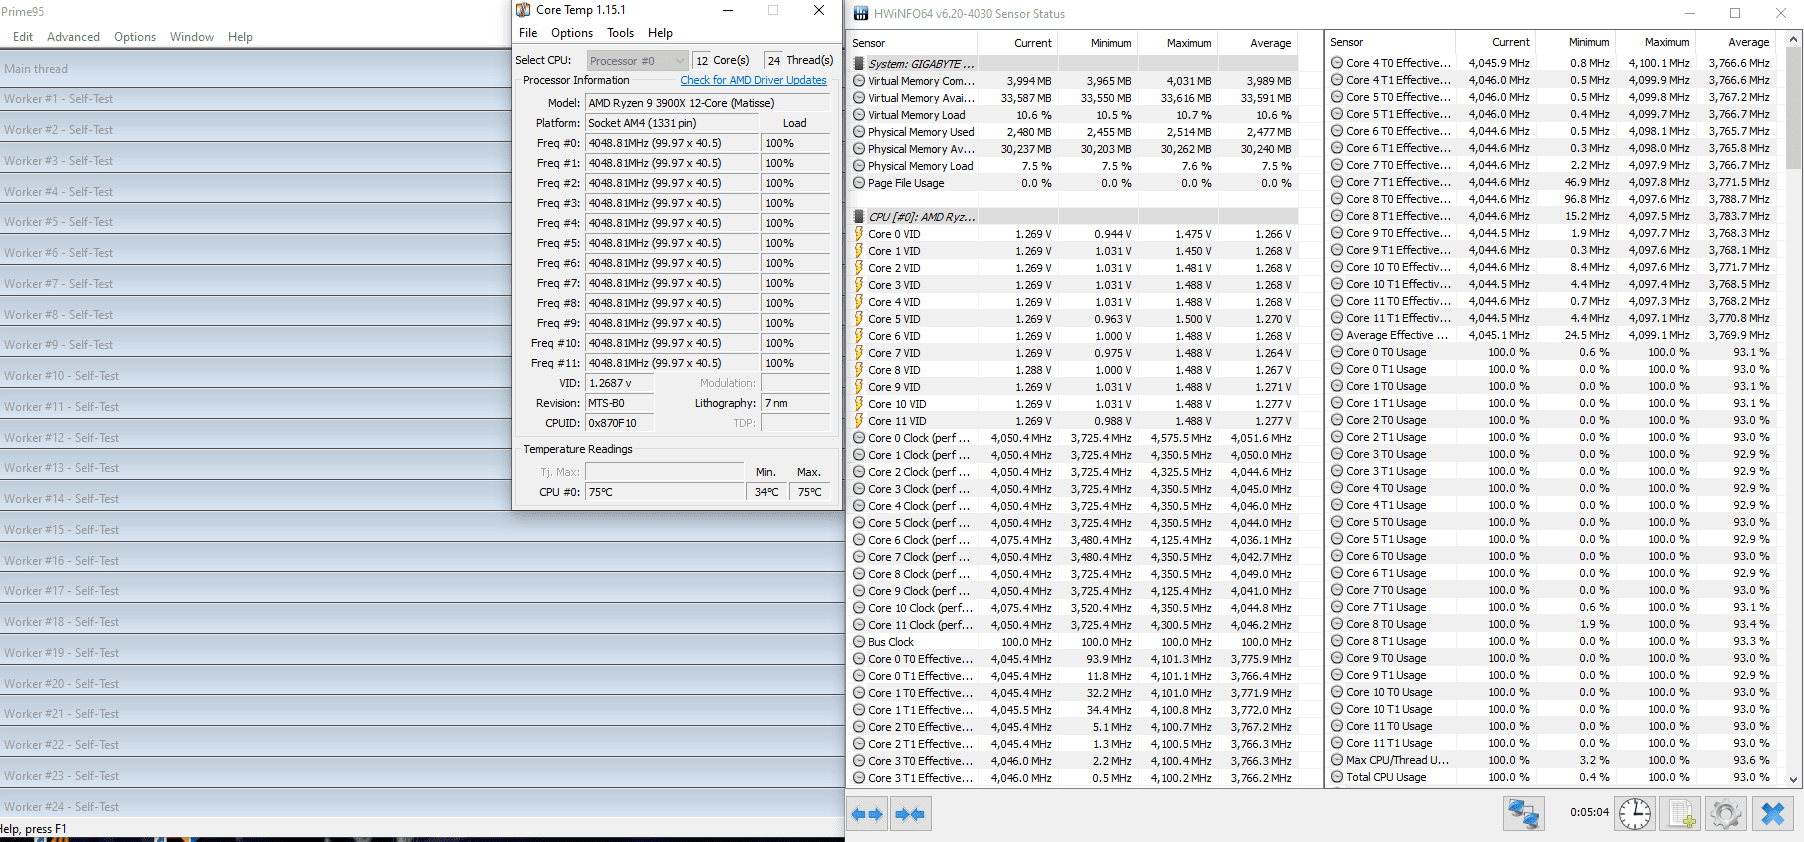Click the chip icon of System: GIGABYTE header
This screenshot has width=1804, height=842.
coord(859,64)
